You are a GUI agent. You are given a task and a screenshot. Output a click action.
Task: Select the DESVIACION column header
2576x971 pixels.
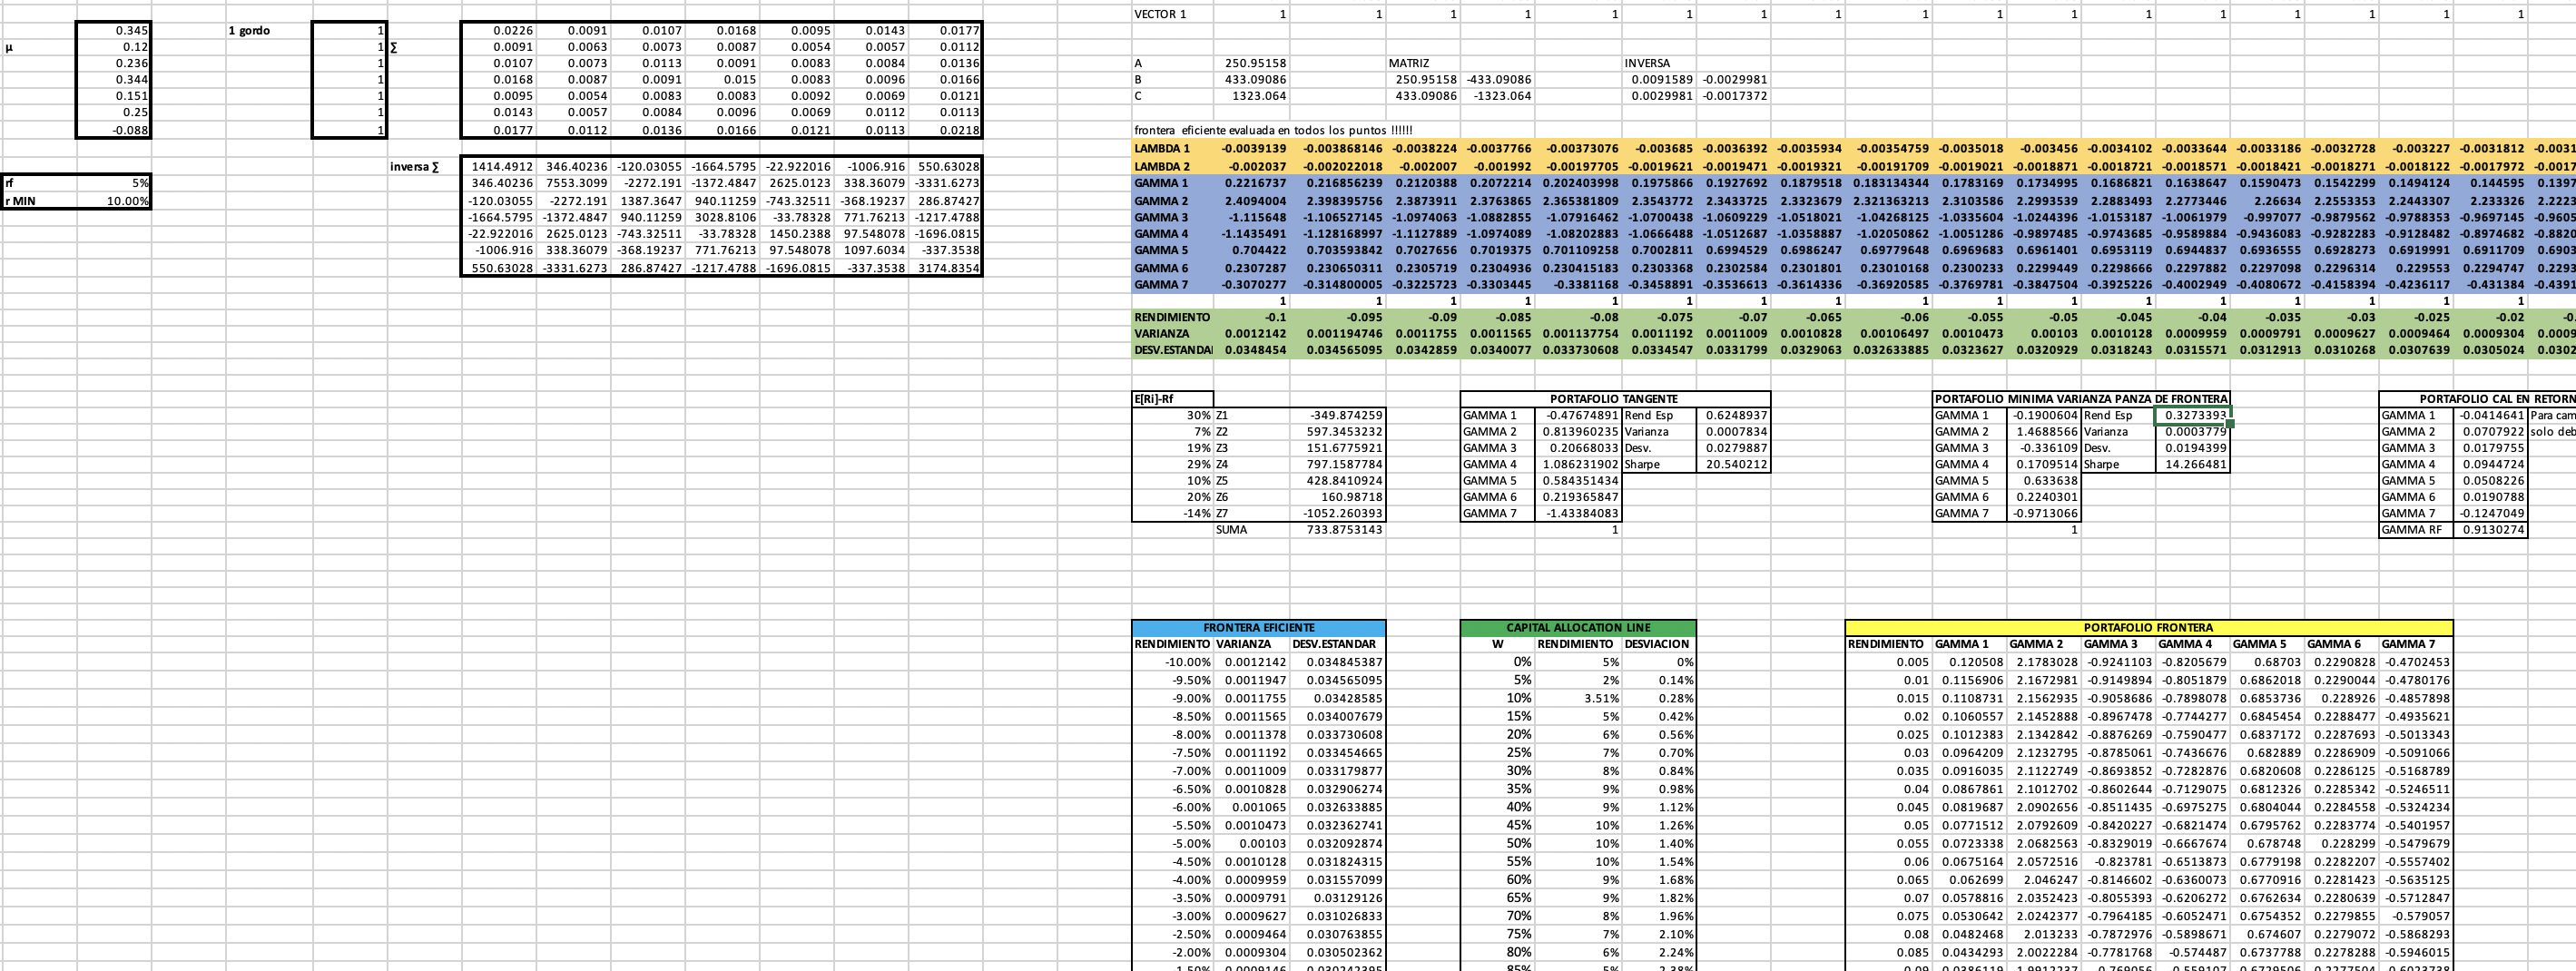(x=1659, y=644)
